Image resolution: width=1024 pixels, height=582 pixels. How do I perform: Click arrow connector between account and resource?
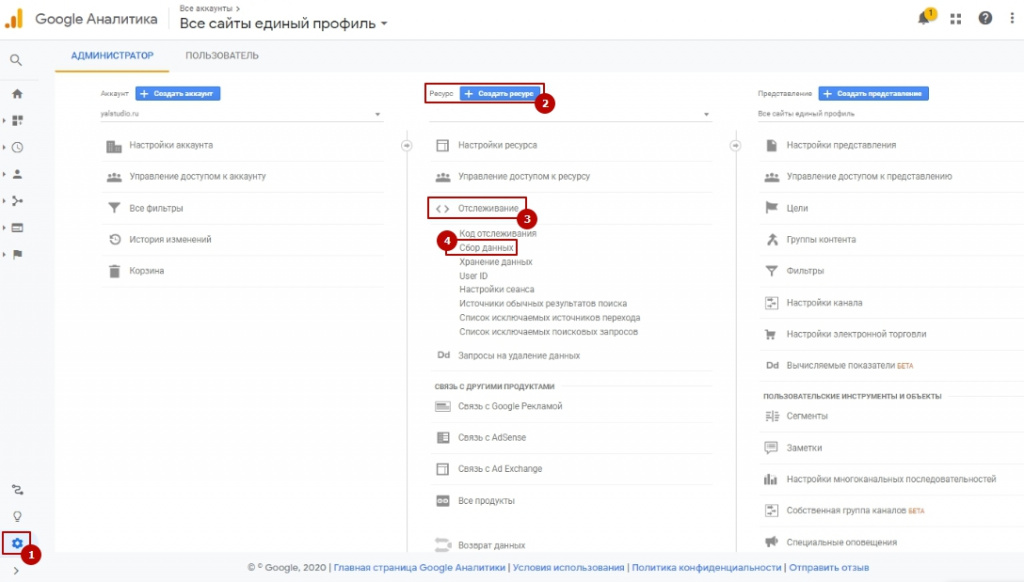406,146
